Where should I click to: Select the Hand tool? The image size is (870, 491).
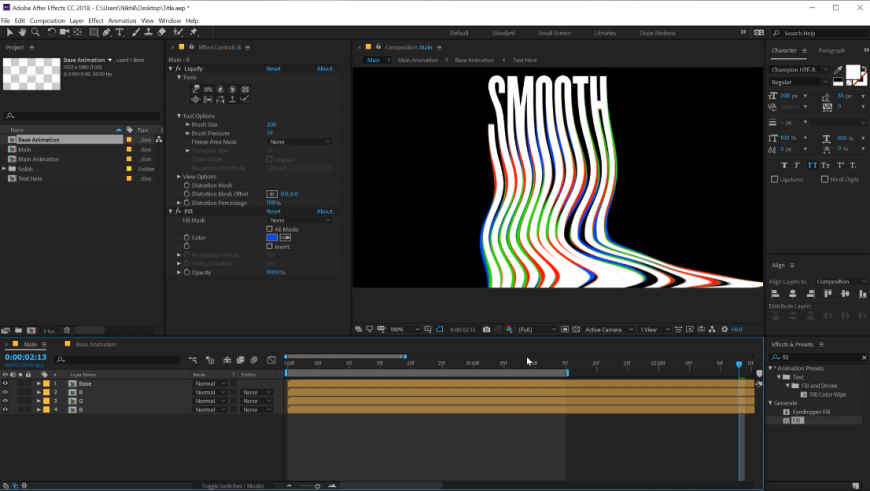[x=22, y=32]
